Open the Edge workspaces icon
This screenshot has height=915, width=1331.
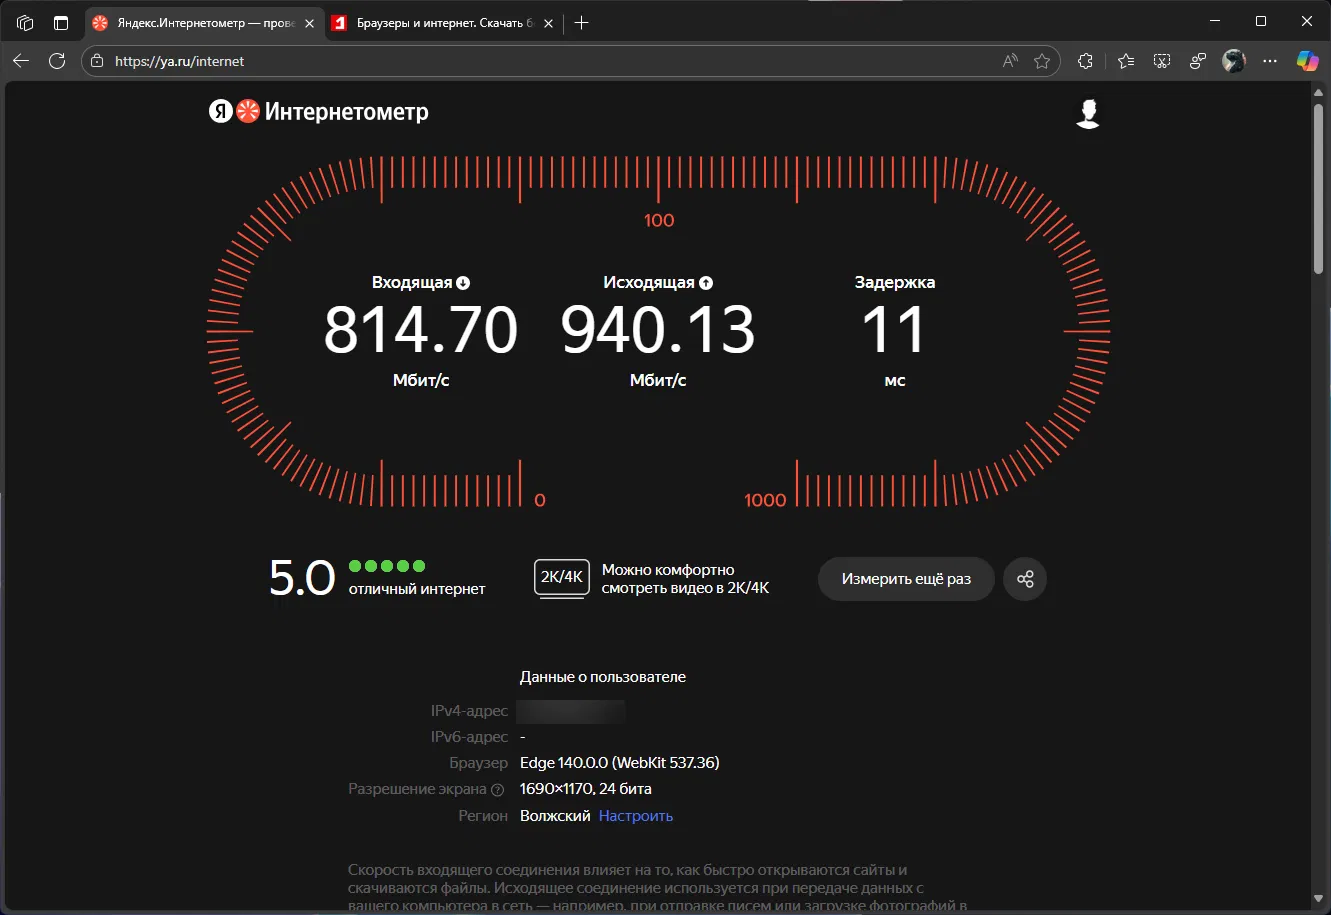point(25,23)
